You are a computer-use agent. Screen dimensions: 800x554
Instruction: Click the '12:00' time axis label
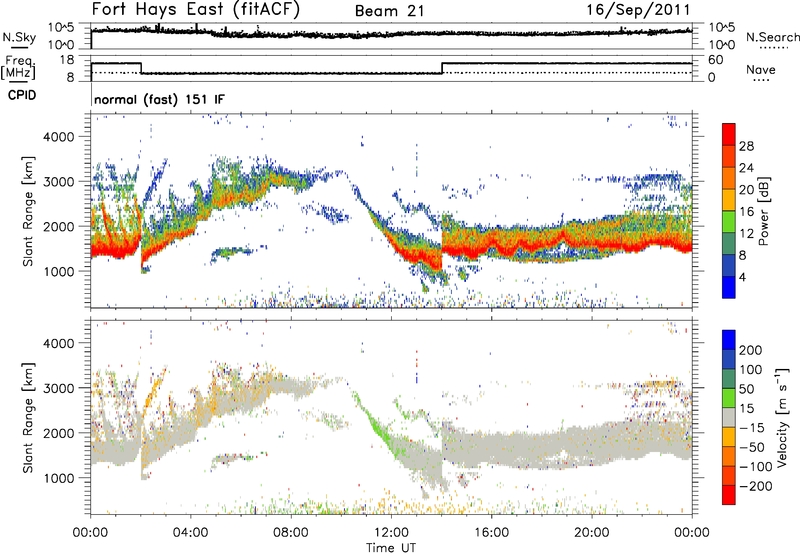coord(391,533)
